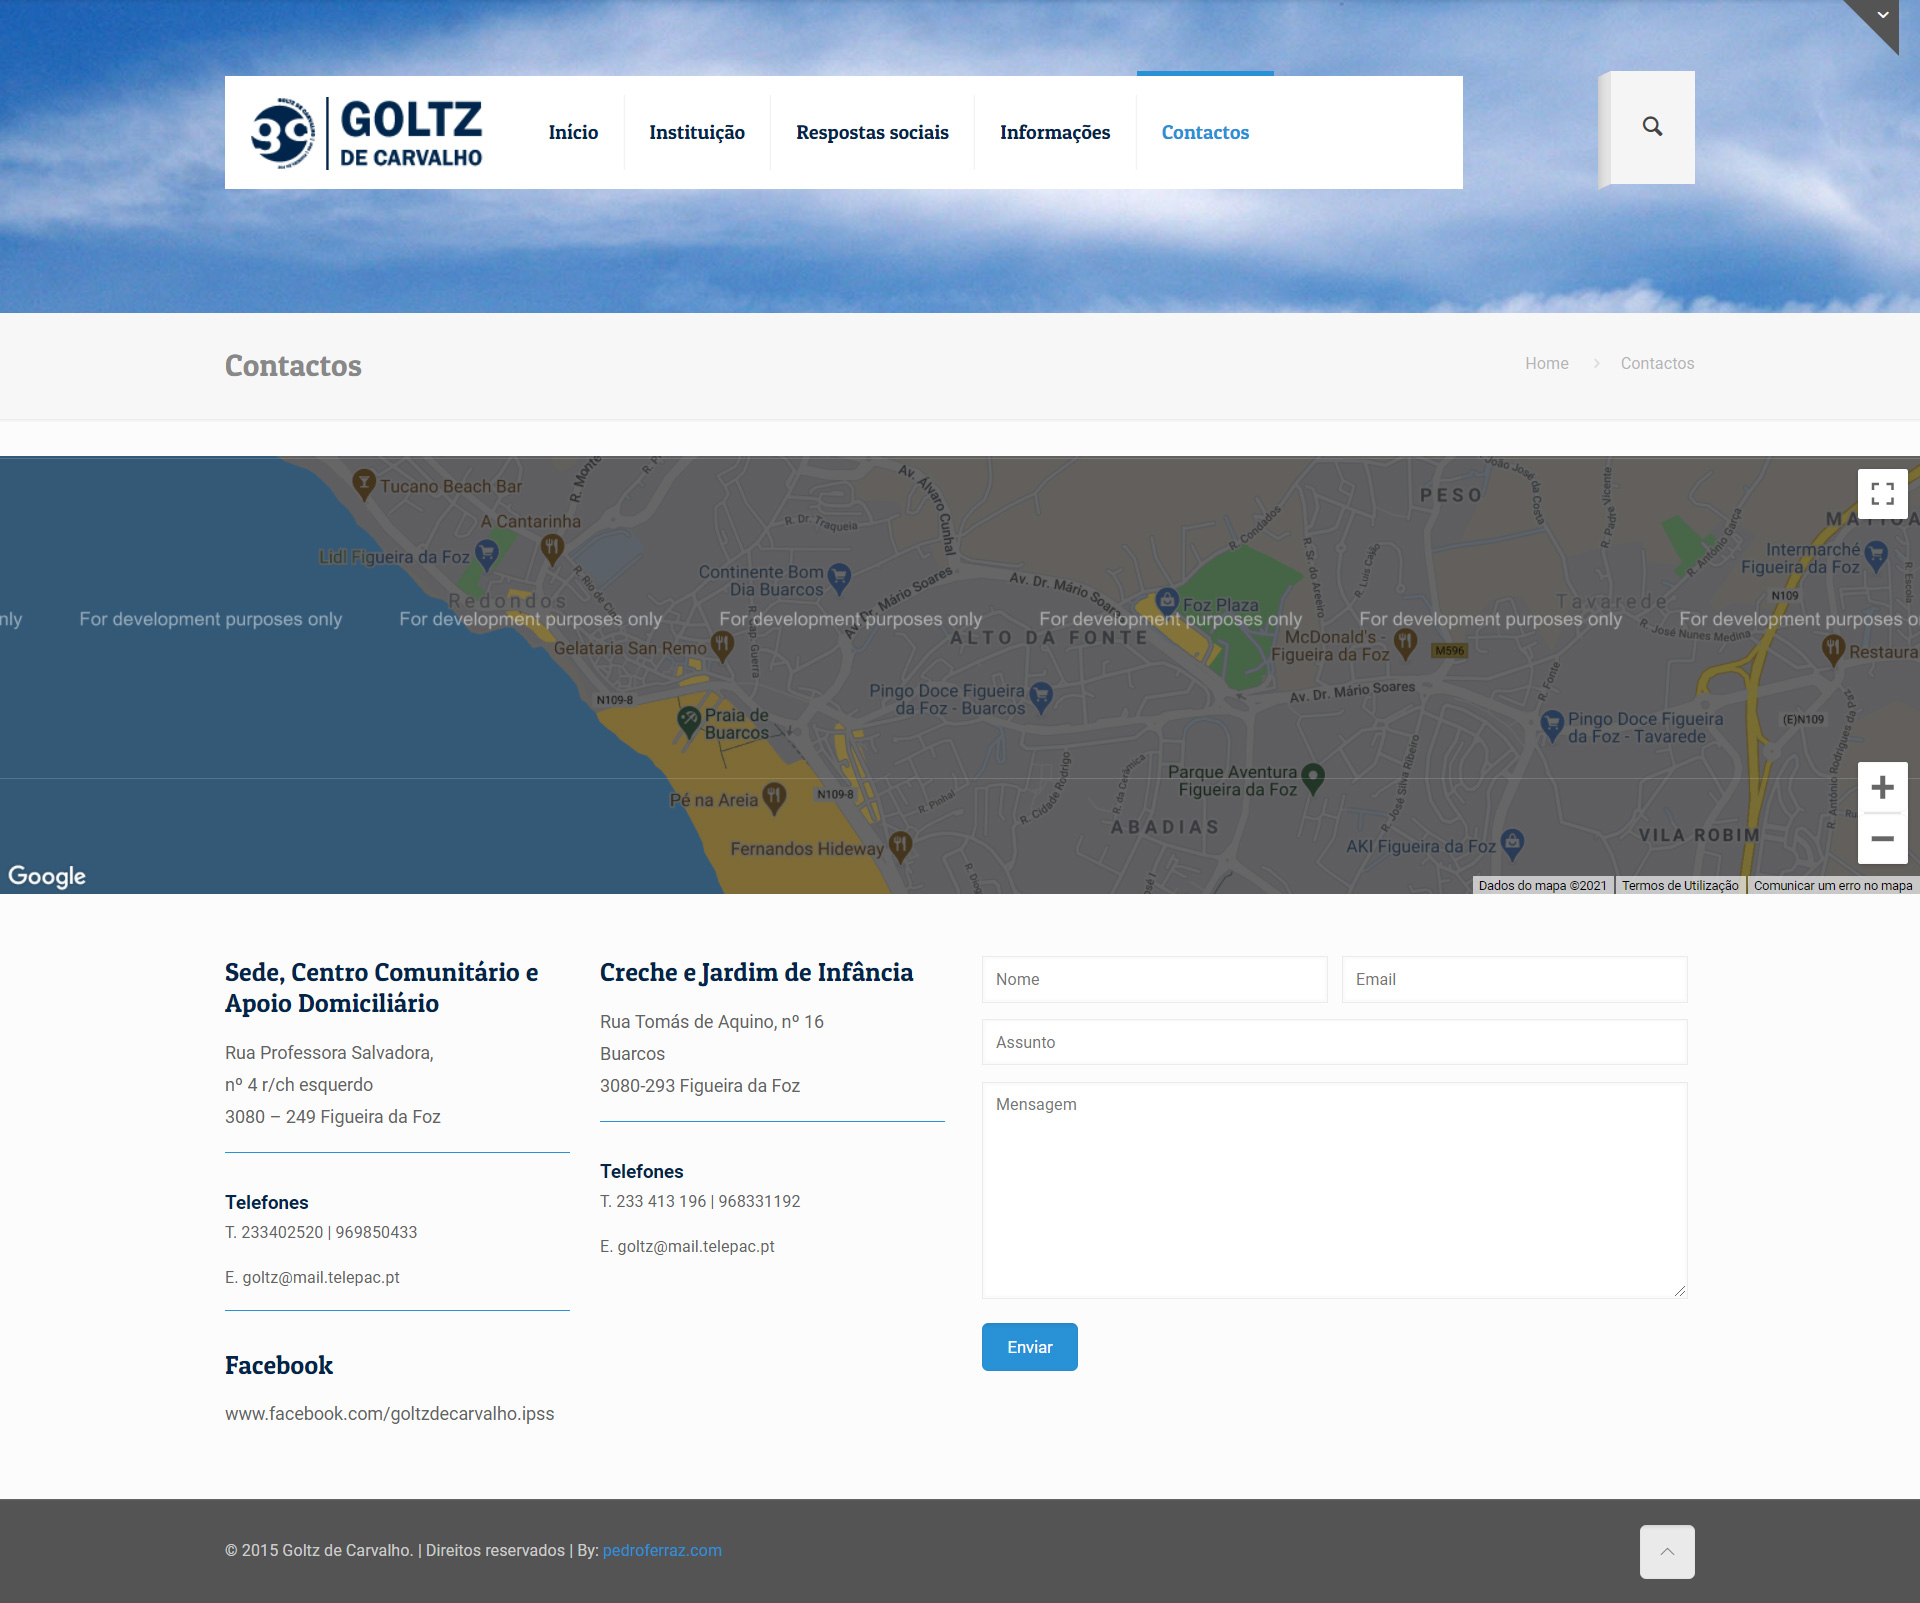Focus the Nome input field
Viewport: 1920px width, 1603px height.
click(1154, 979)
